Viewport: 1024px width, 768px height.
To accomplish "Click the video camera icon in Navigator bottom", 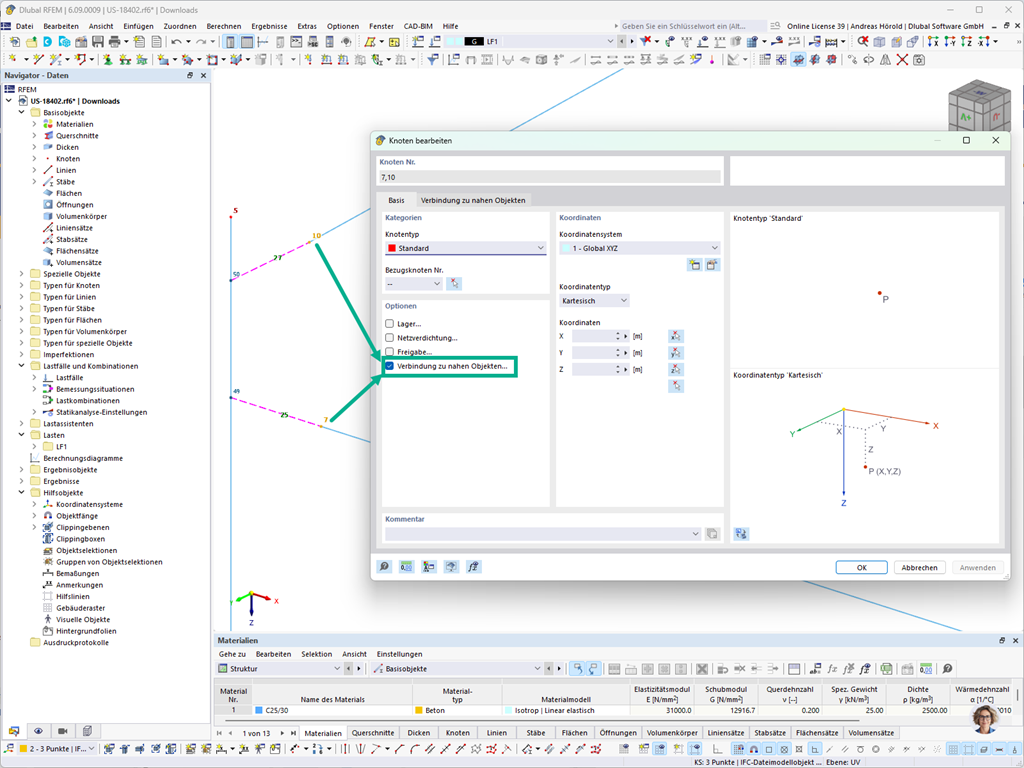I will pos(63,731).
